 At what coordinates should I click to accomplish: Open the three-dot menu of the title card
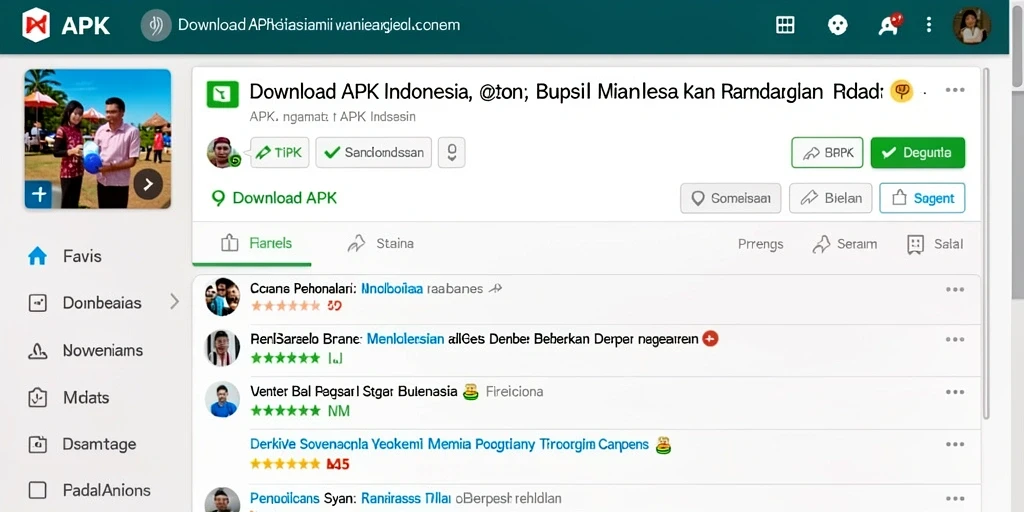955,90
